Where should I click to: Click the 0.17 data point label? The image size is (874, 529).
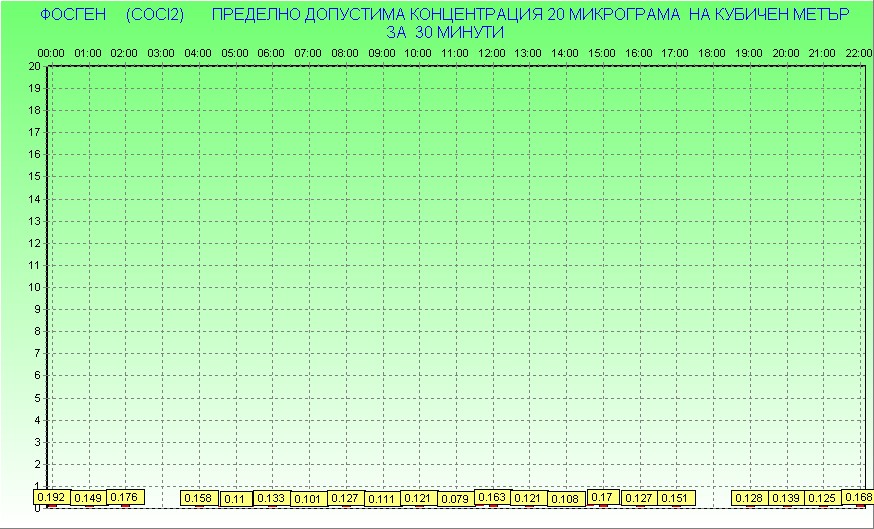[x=602, y=497]
